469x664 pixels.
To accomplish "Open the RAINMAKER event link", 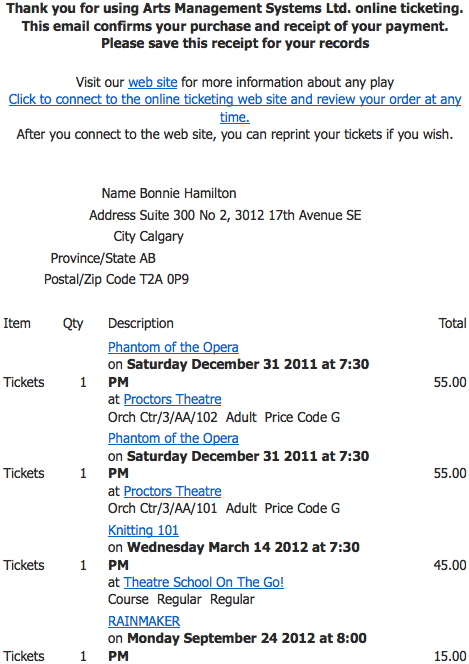I will point(144,621).
